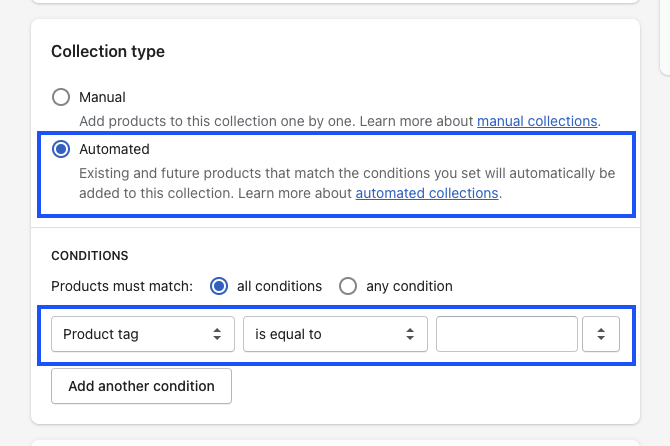Click the 'any condition' label text
Image resolution: width=670 pixels, height=446 pixels.
click(409, 286)
